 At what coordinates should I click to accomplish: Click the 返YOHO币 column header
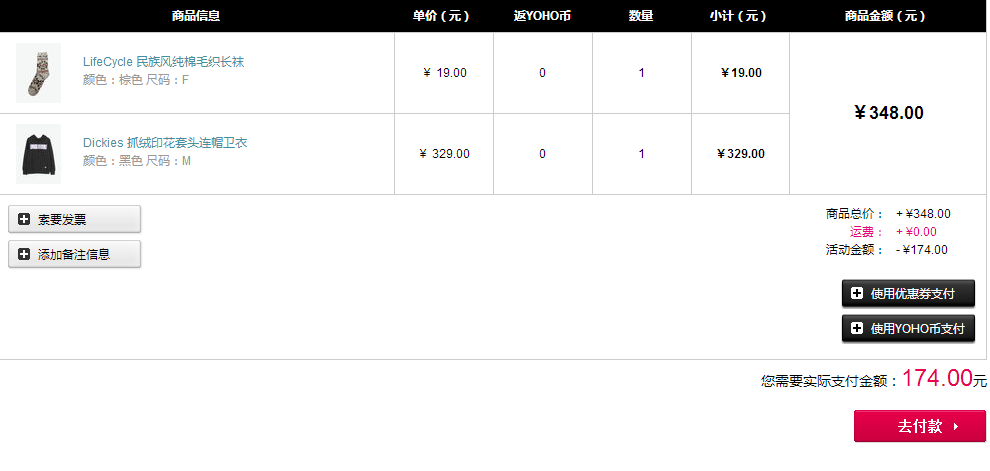coord(542,16)
